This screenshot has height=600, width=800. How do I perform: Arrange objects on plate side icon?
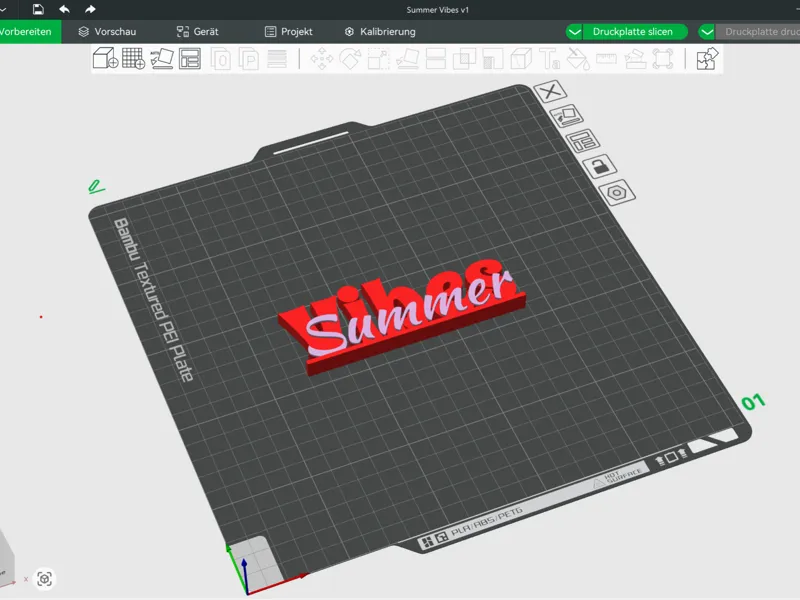584,141
